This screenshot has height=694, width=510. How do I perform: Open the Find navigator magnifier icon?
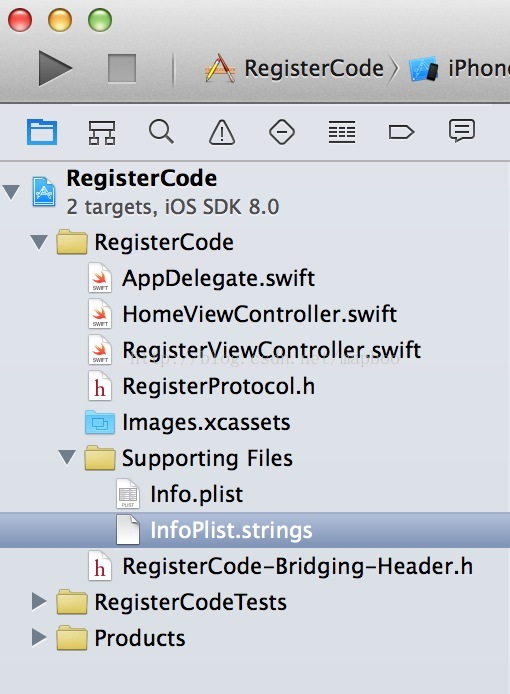[161, 132]
